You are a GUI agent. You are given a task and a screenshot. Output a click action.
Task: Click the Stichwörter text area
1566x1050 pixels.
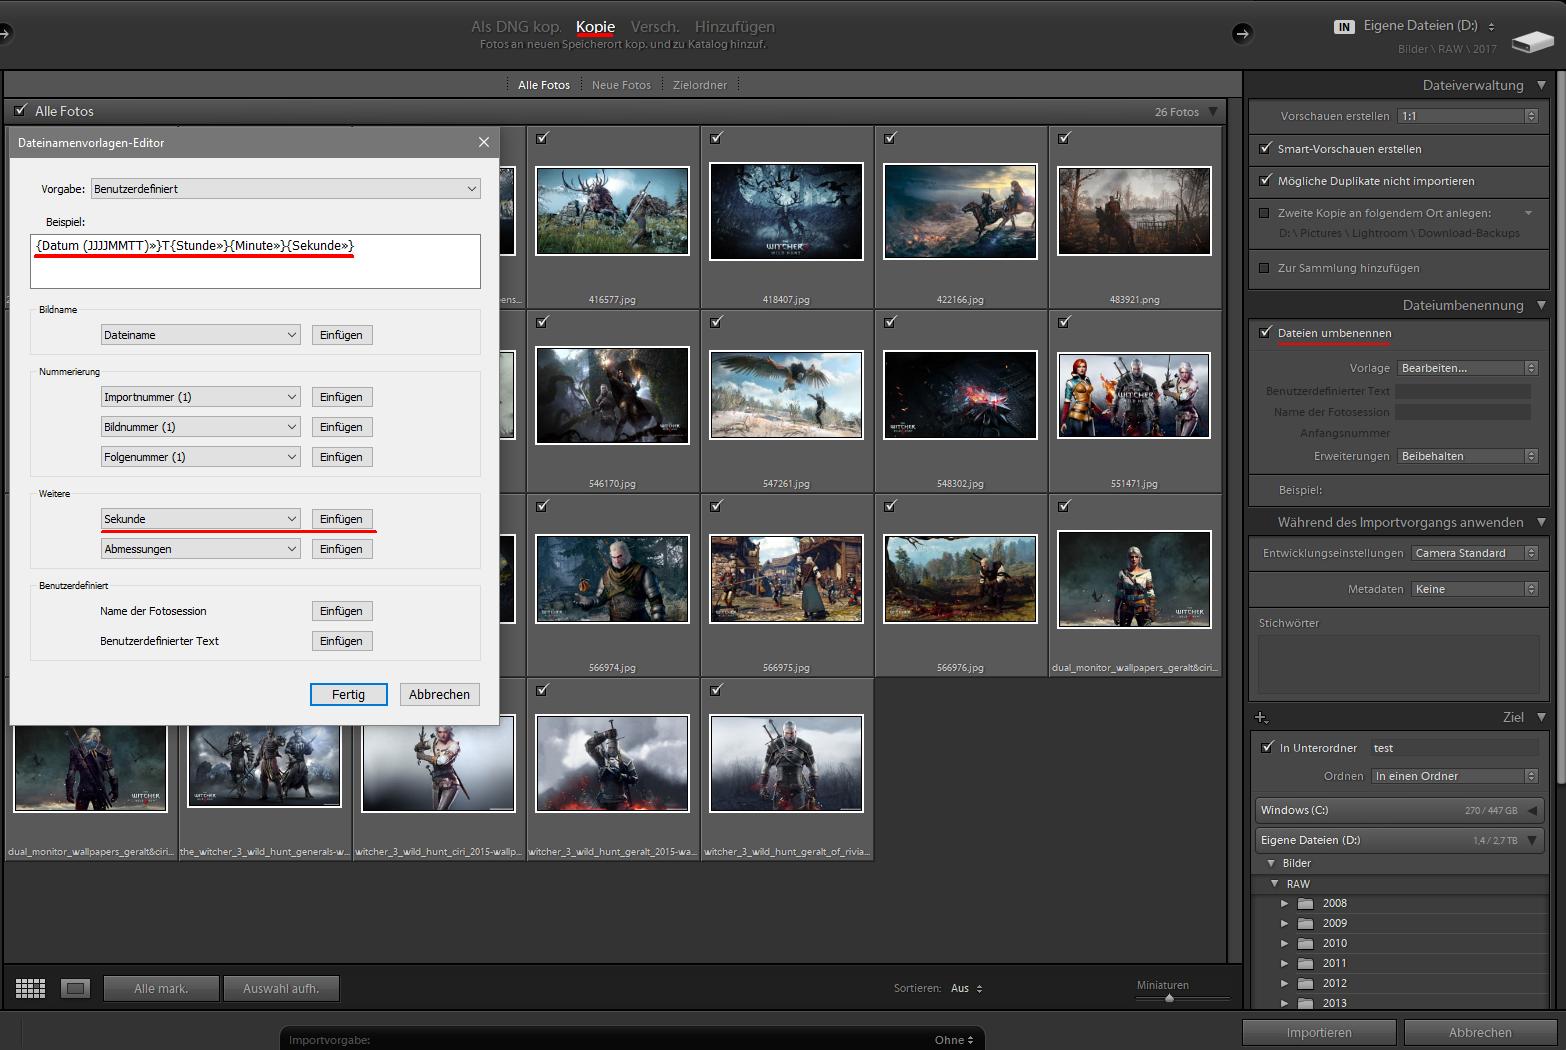(x=1398, y=664)
